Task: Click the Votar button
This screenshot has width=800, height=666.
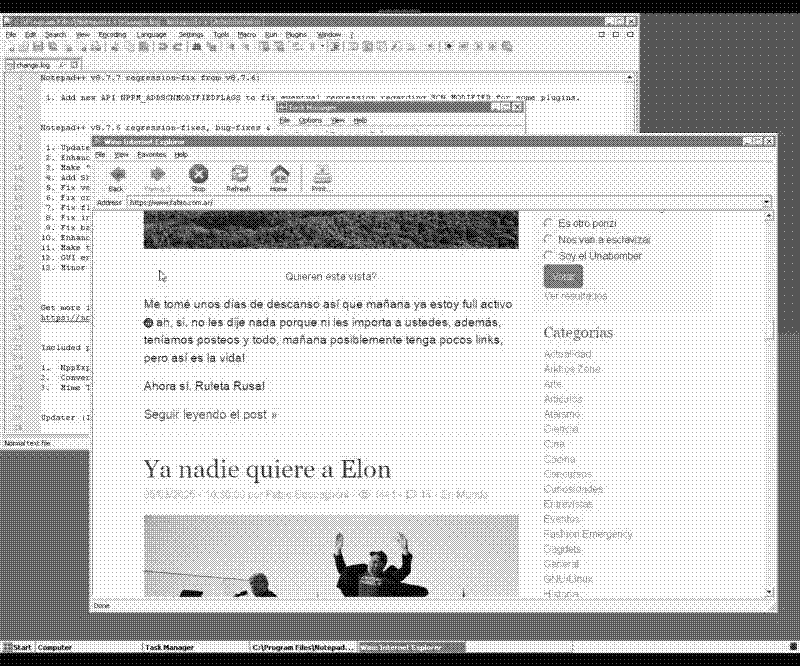Action: click(563, 277)
